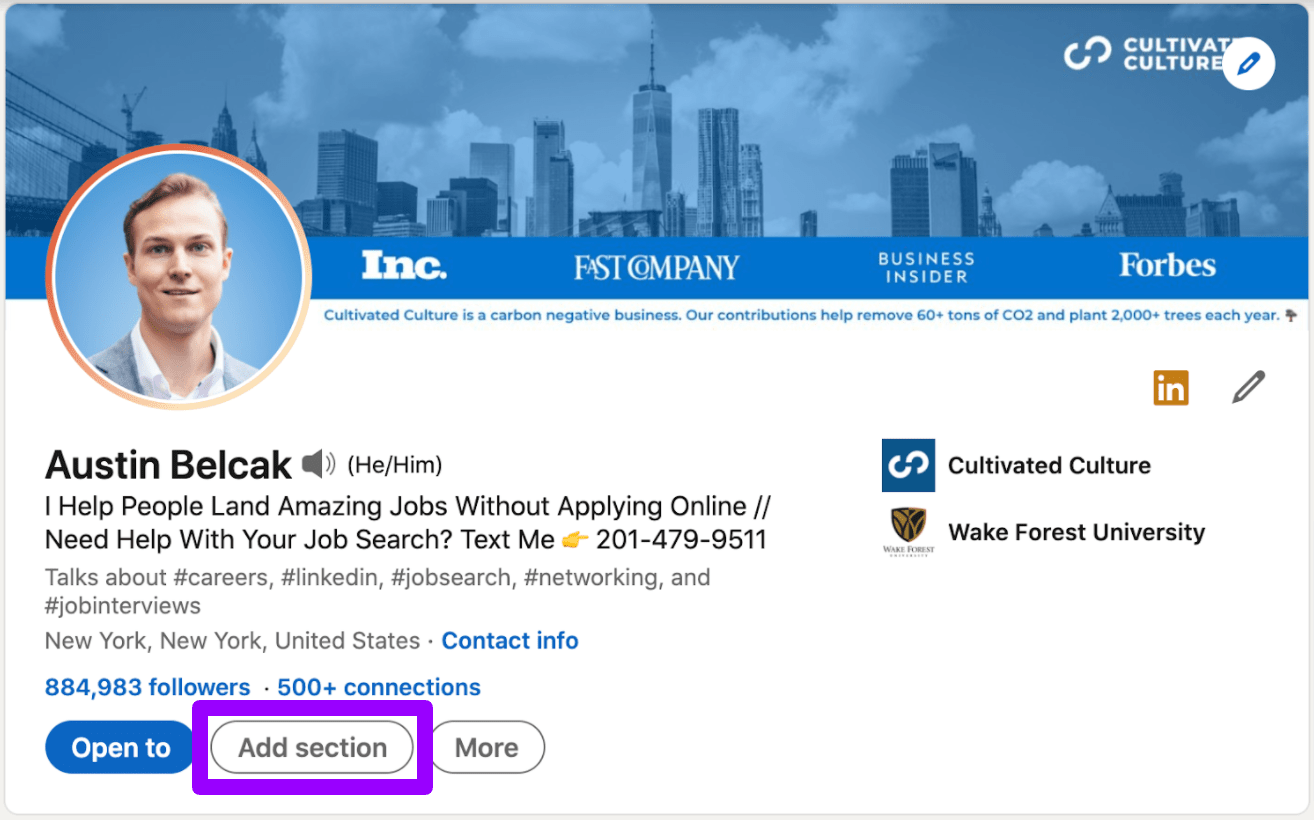Image resolution: width=1314 pixels, height=820 pixels.
Task: Click the Cultivated Culture company logo
Action: tap(908, 465)
